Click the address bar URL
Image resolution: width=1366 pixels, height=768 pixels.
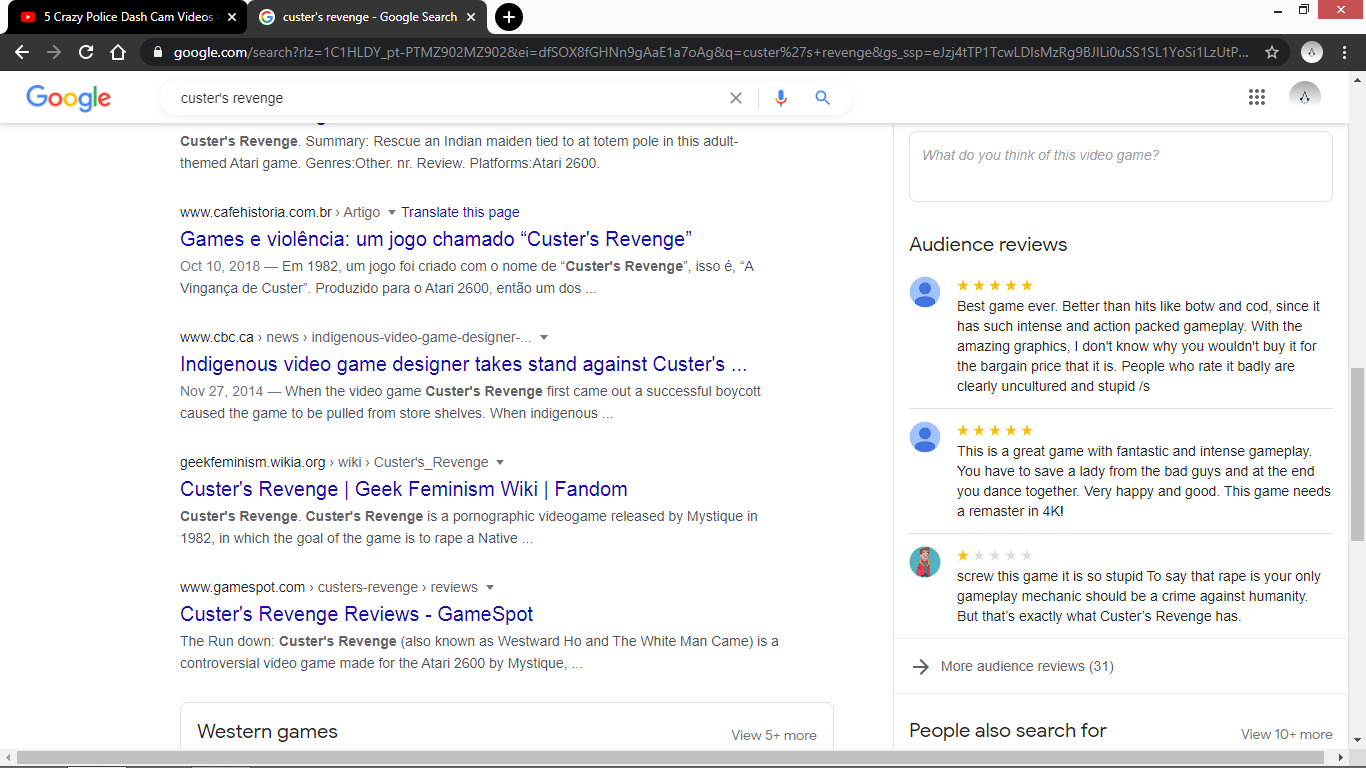point(710,52)
